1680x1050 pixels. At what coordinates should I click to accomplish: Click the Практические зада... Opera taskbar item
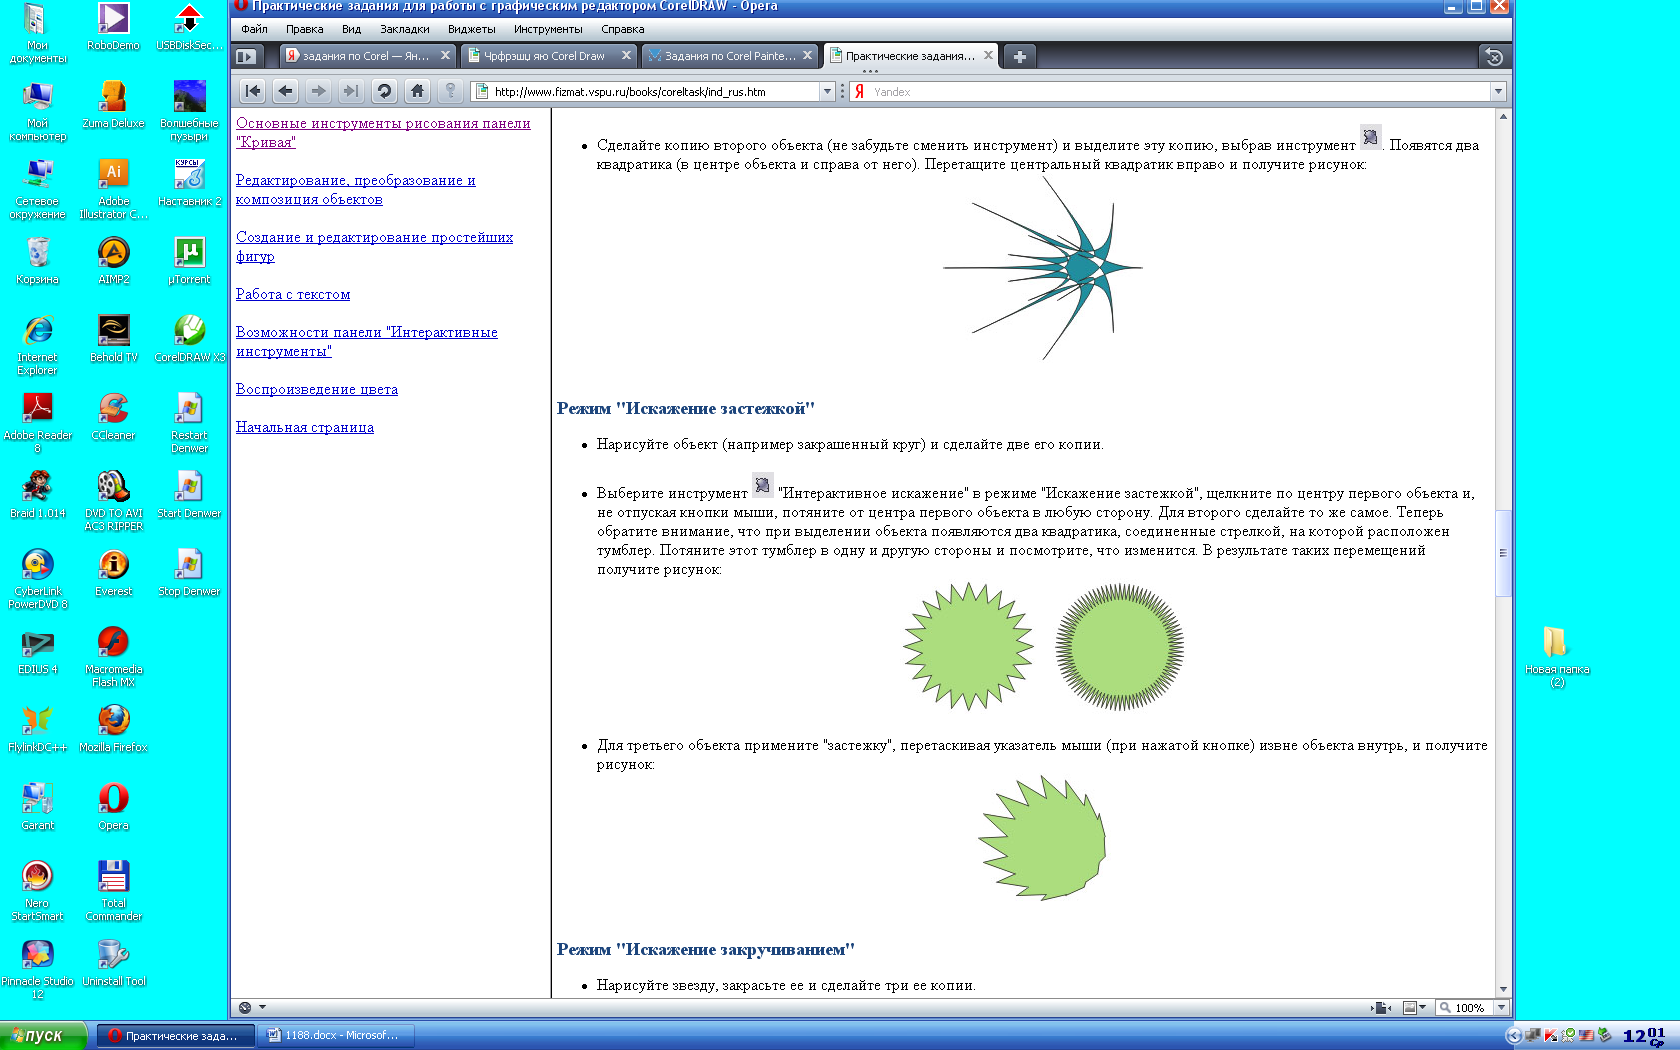[x=176, y=1036]
